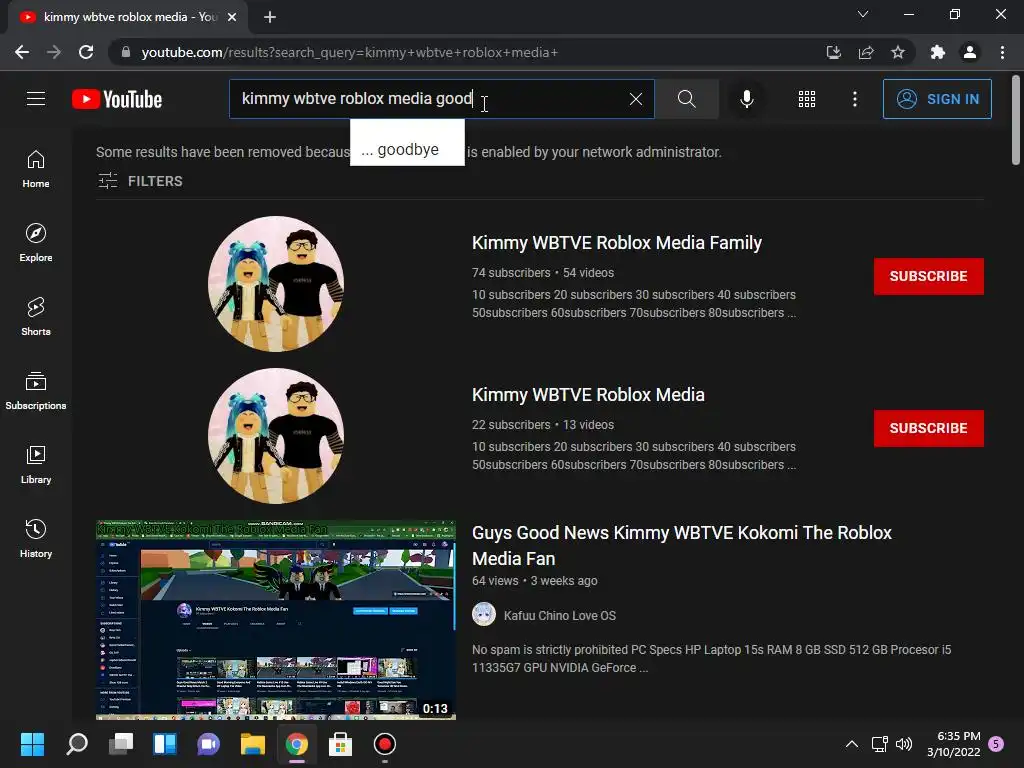Image resolution: width=1024 pixels, height=768 pixels.
Task: Open Chrome extensions puzzle icon
Action: click(x=937, y=52)
